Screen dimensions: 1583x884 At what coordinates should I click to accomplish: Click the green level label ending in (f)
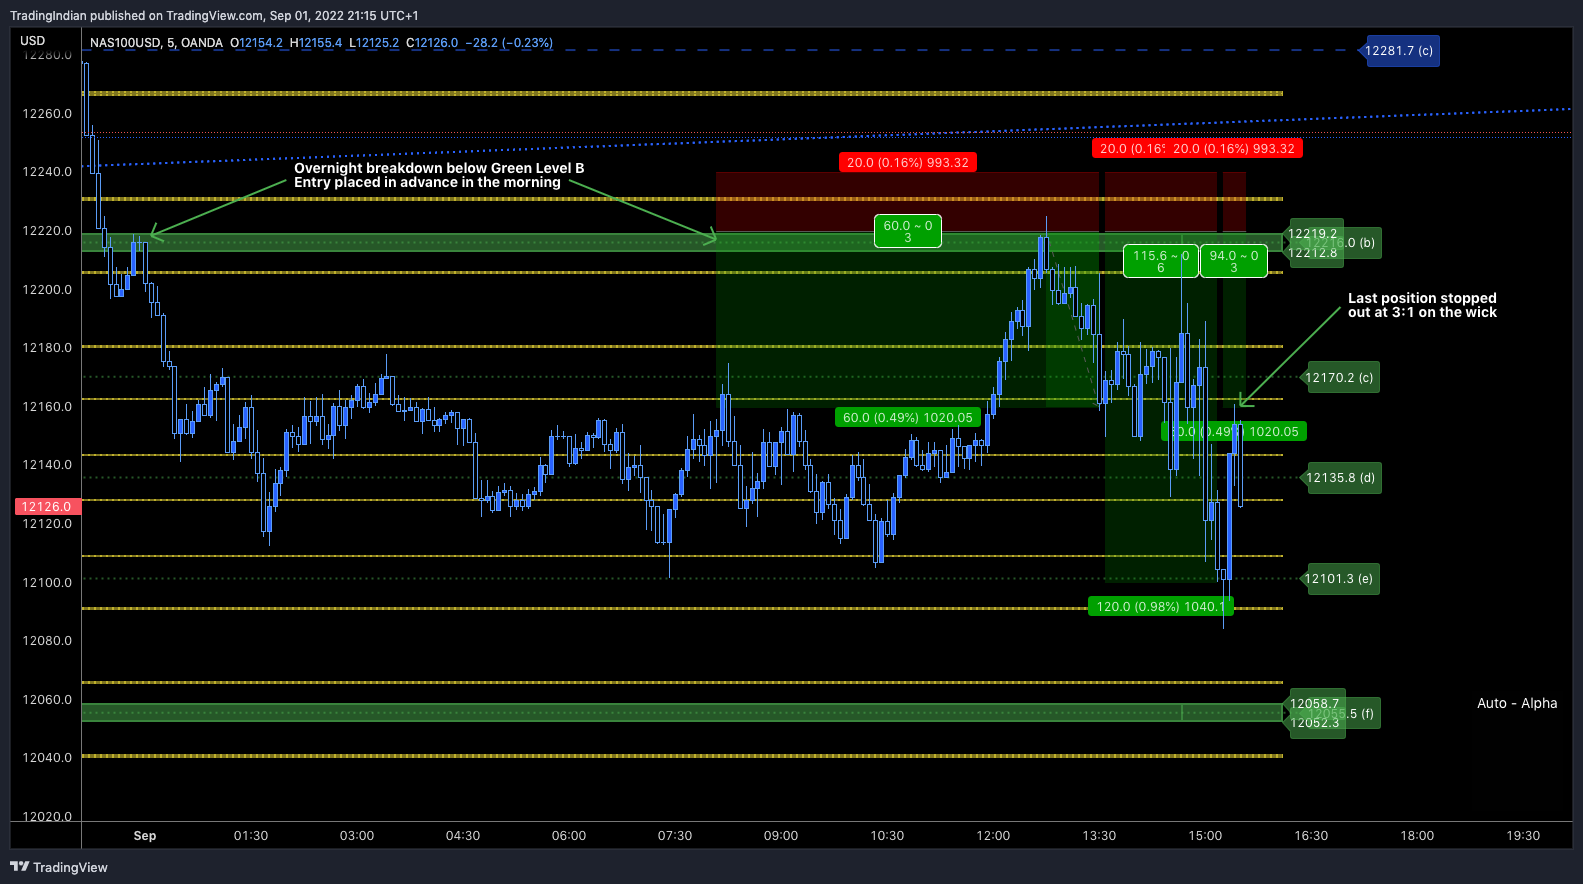click(x=1362, y=714)
